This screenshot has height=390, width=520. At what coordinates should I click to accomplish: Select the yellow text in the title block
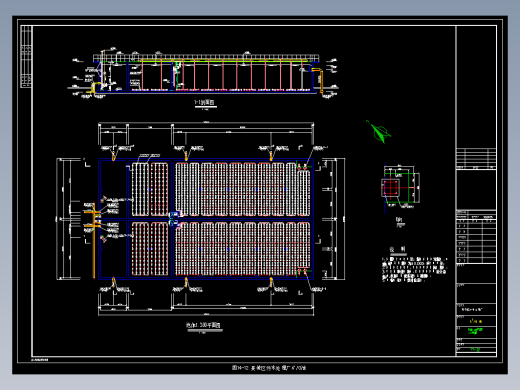point(476,321)
